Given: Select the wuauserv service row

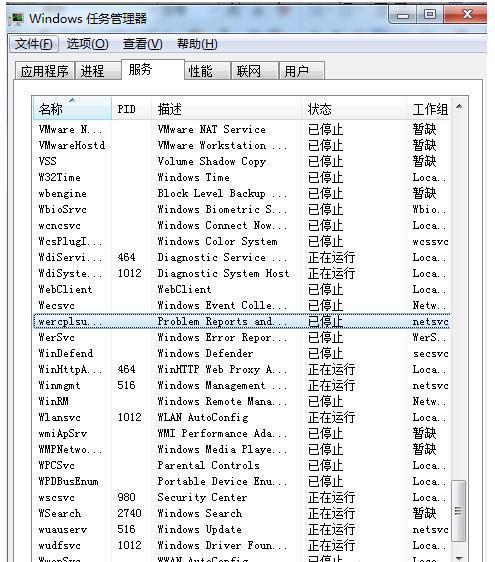Looking at the screenshot, I should pos(242,529).
